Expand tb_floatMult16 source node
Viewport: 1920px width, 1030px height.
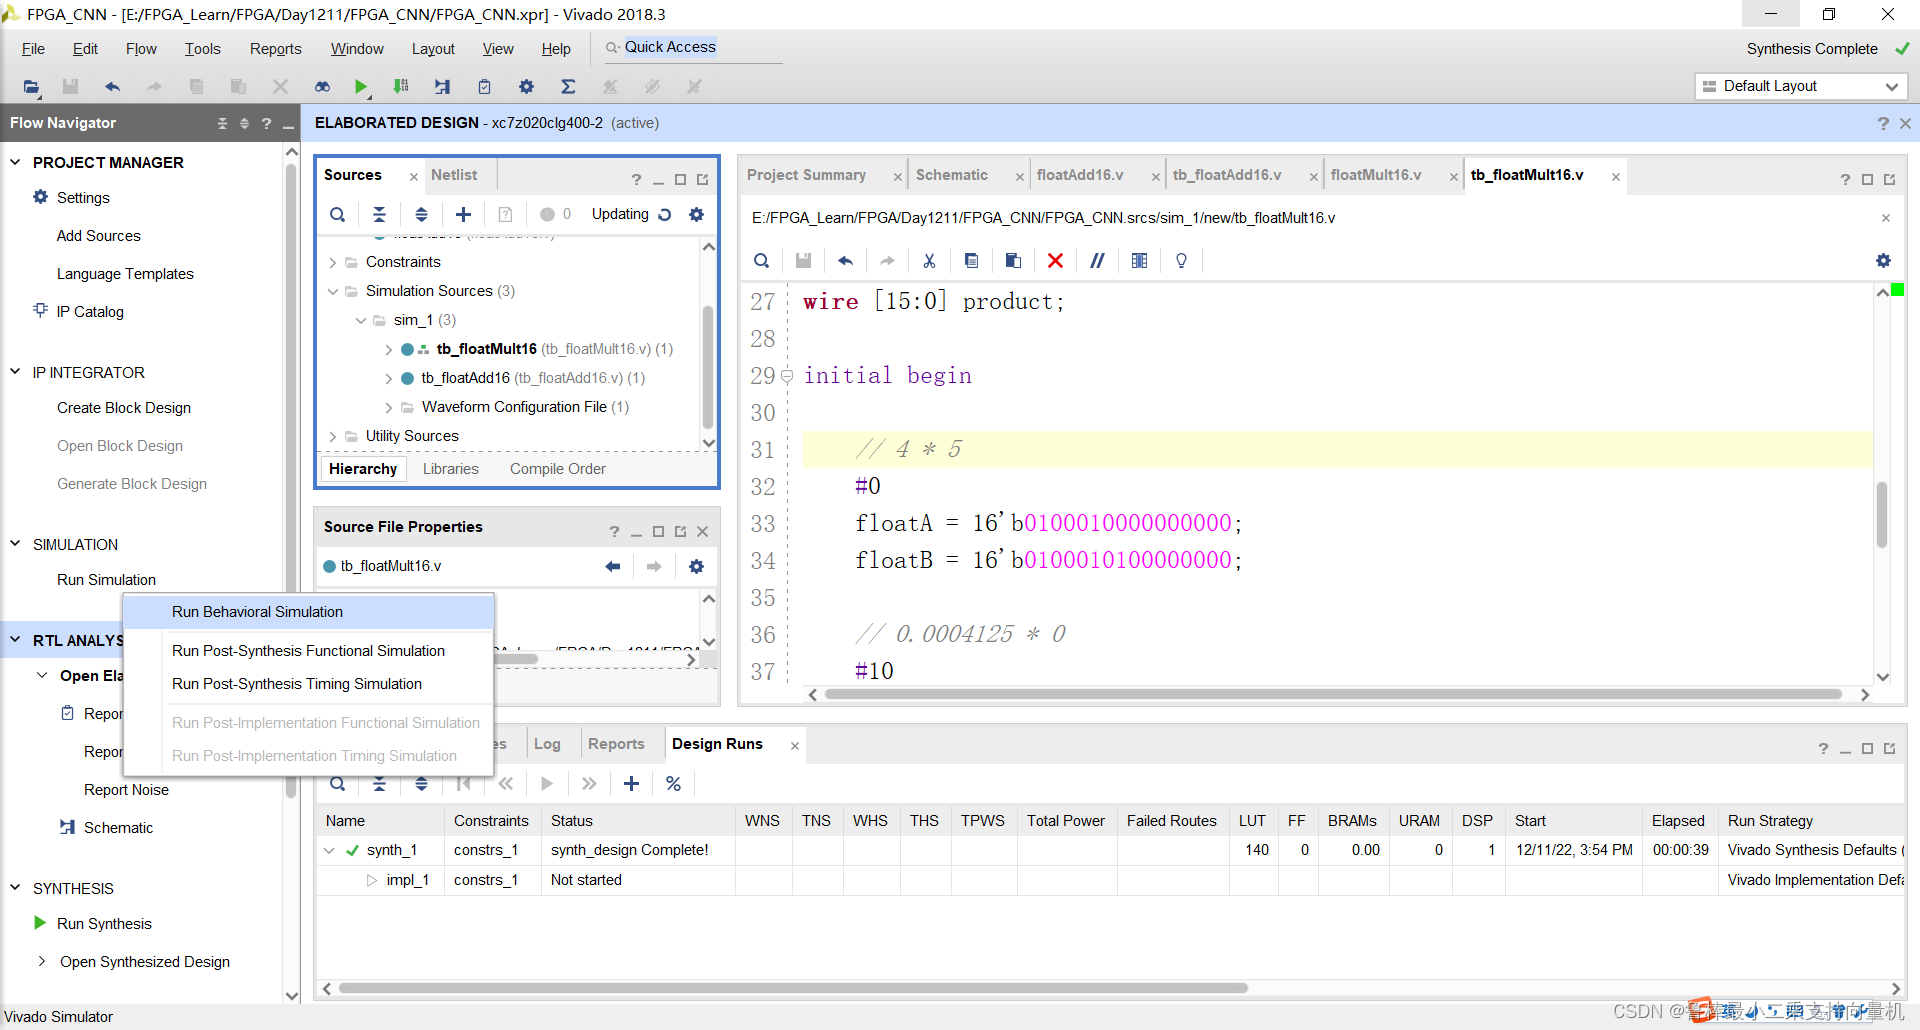pyautogui.click(x=388, y=349)
